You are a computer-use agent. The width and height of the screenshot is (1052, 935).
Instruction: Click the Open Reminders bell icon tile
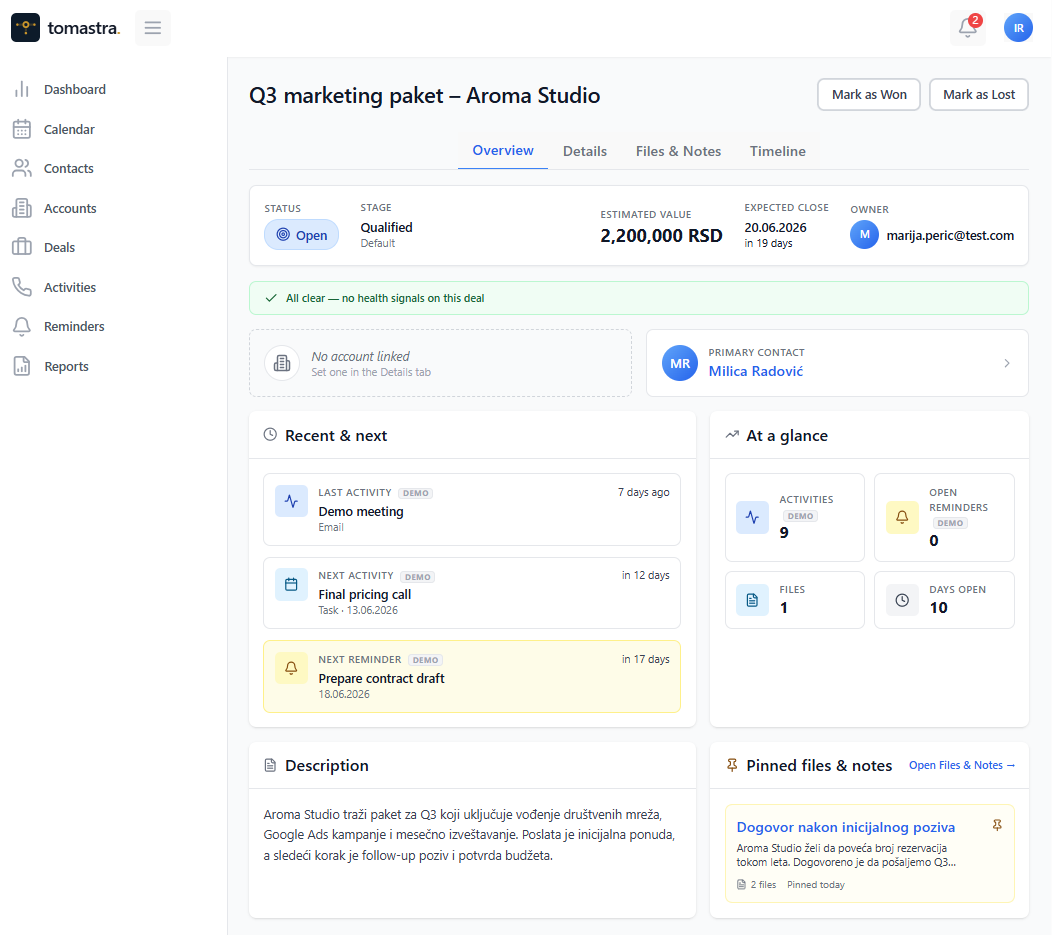(x=902, y=517)
